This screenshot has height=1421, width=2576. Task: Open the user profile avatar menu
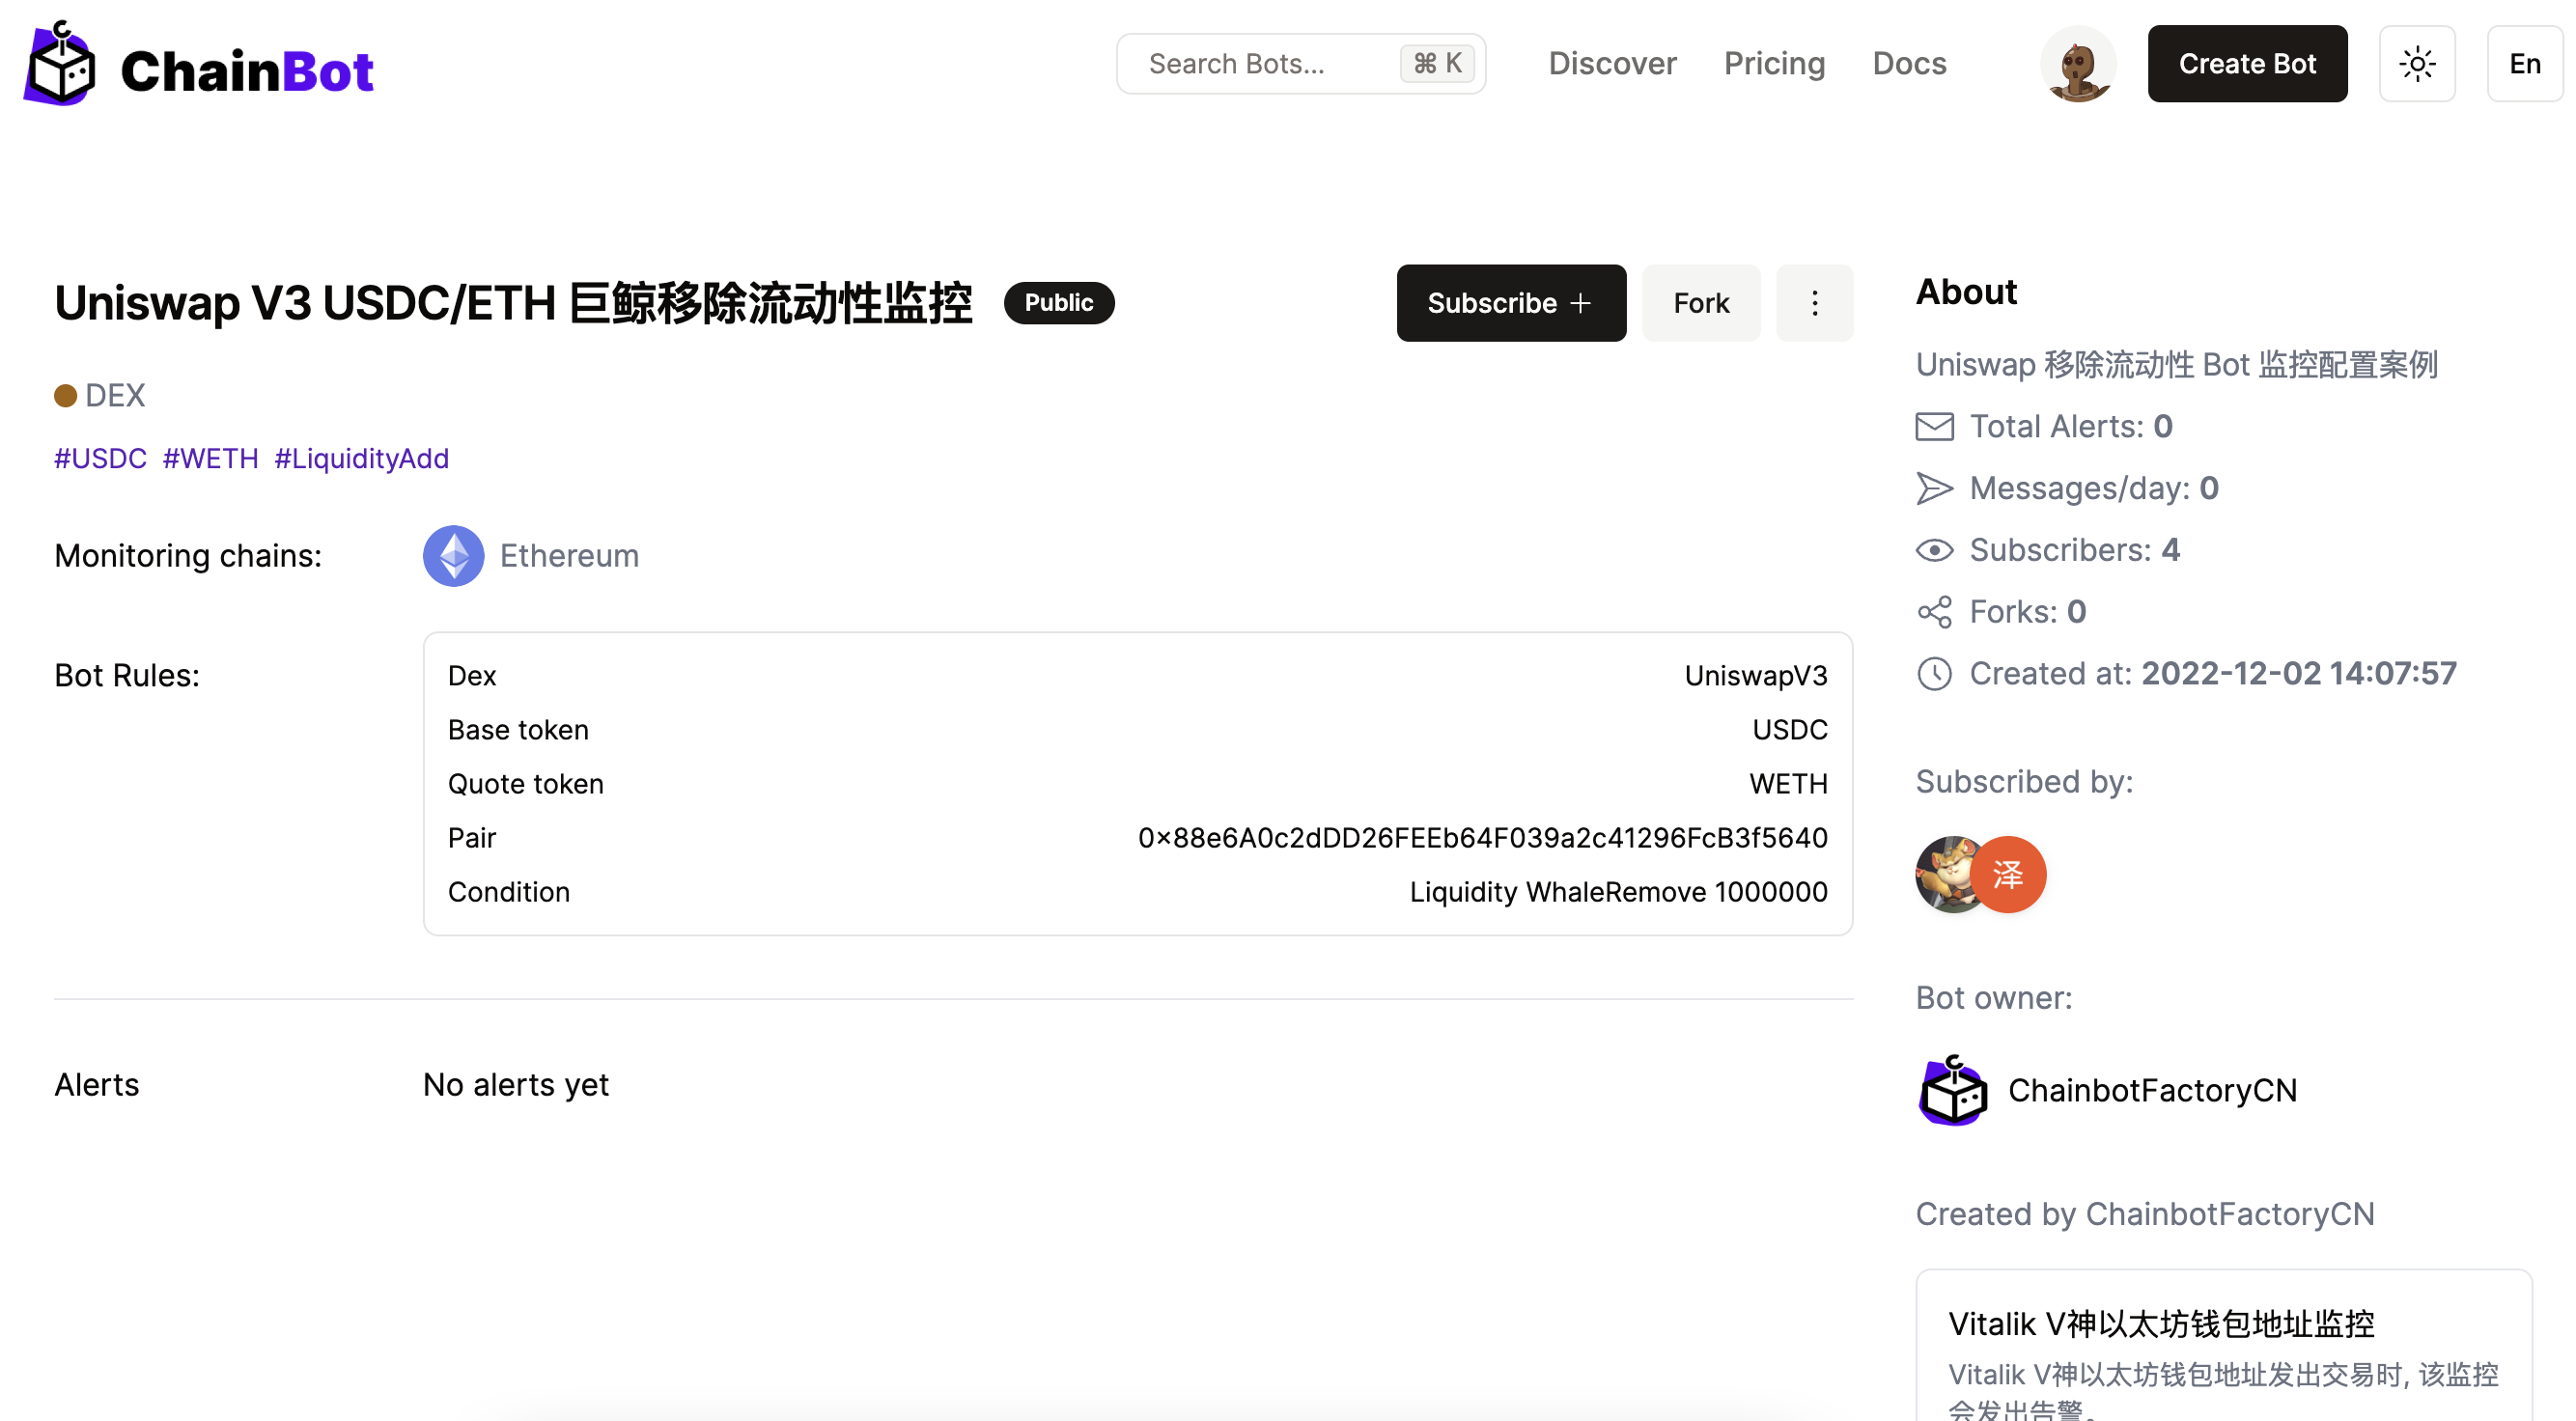[x=2078, y=64]
